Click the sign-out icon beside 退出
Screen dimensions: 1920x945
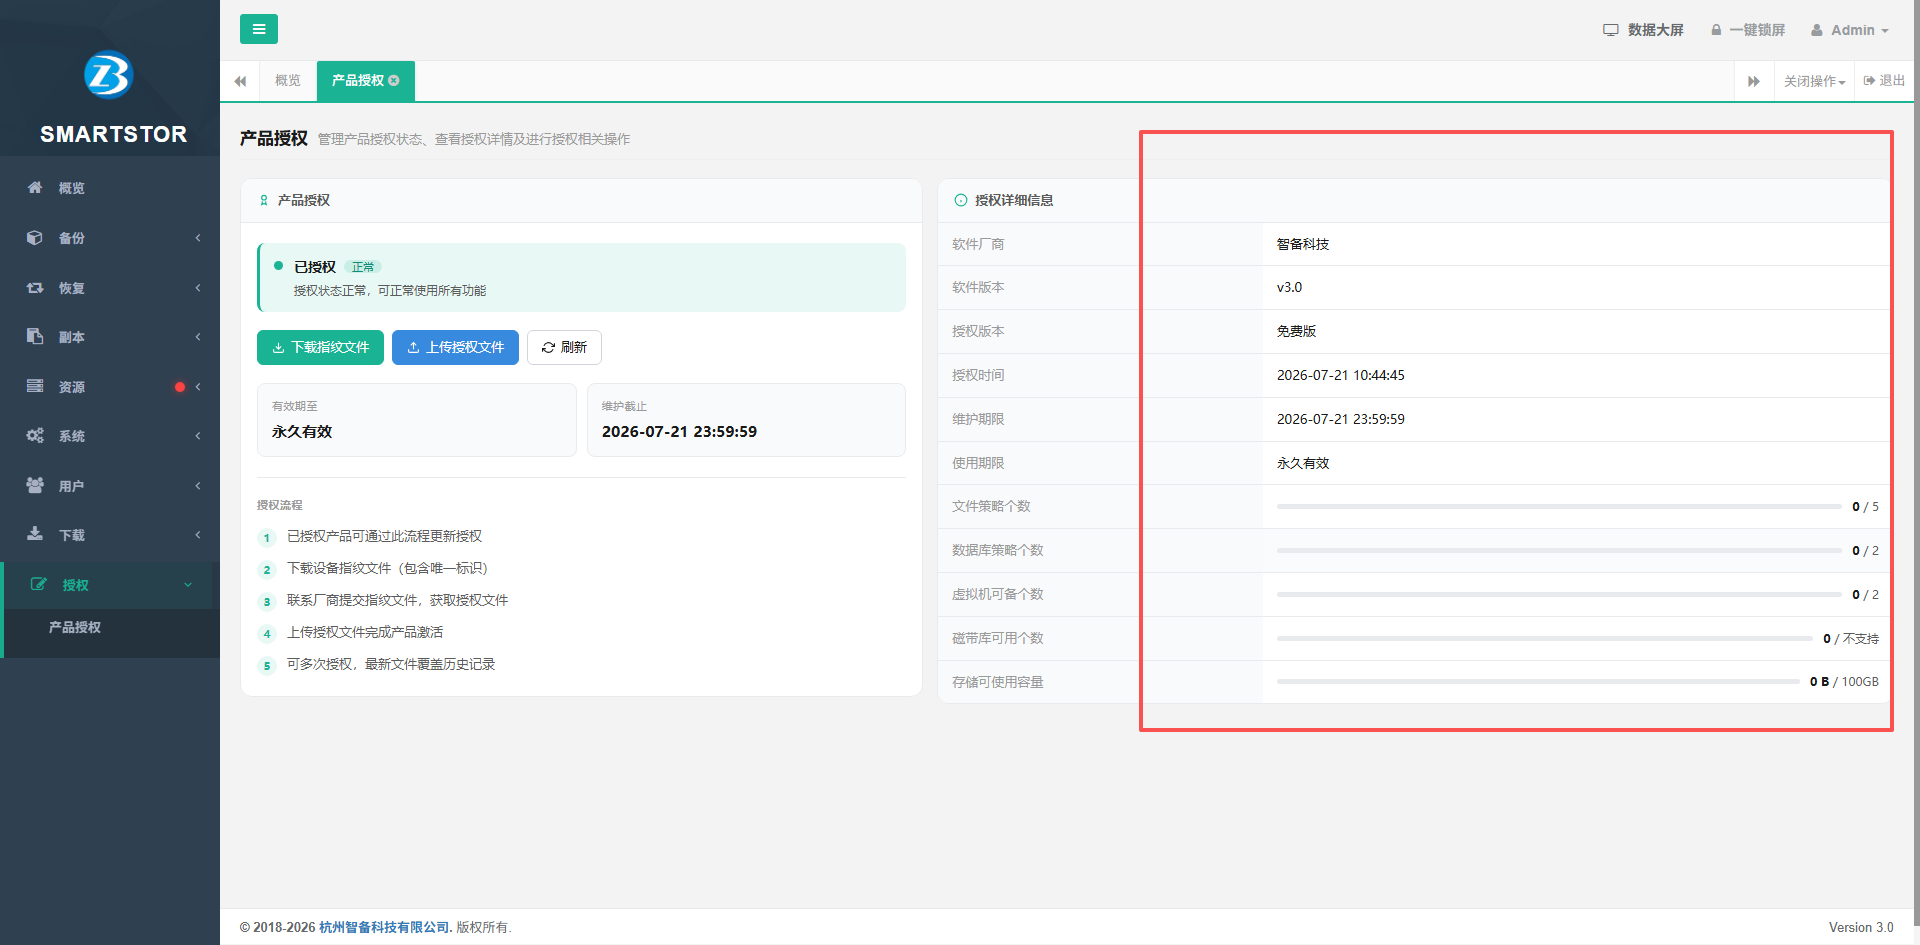(1869, 80)
